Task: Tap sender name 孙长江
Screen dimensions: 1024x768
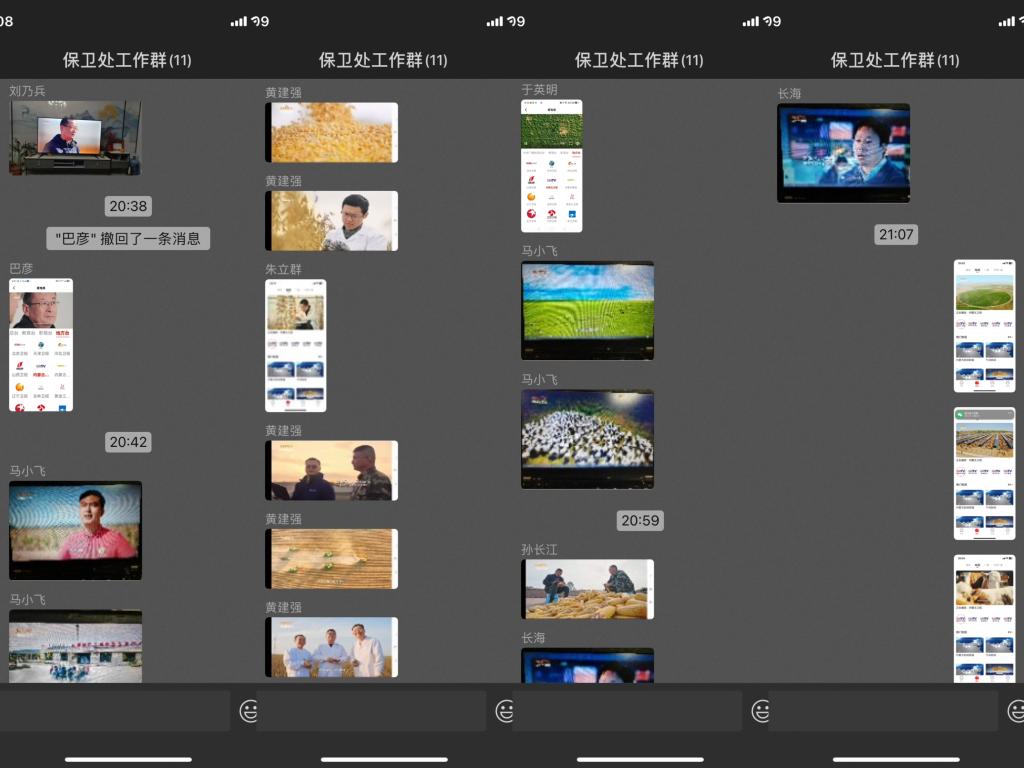Action: click(539, 549)
